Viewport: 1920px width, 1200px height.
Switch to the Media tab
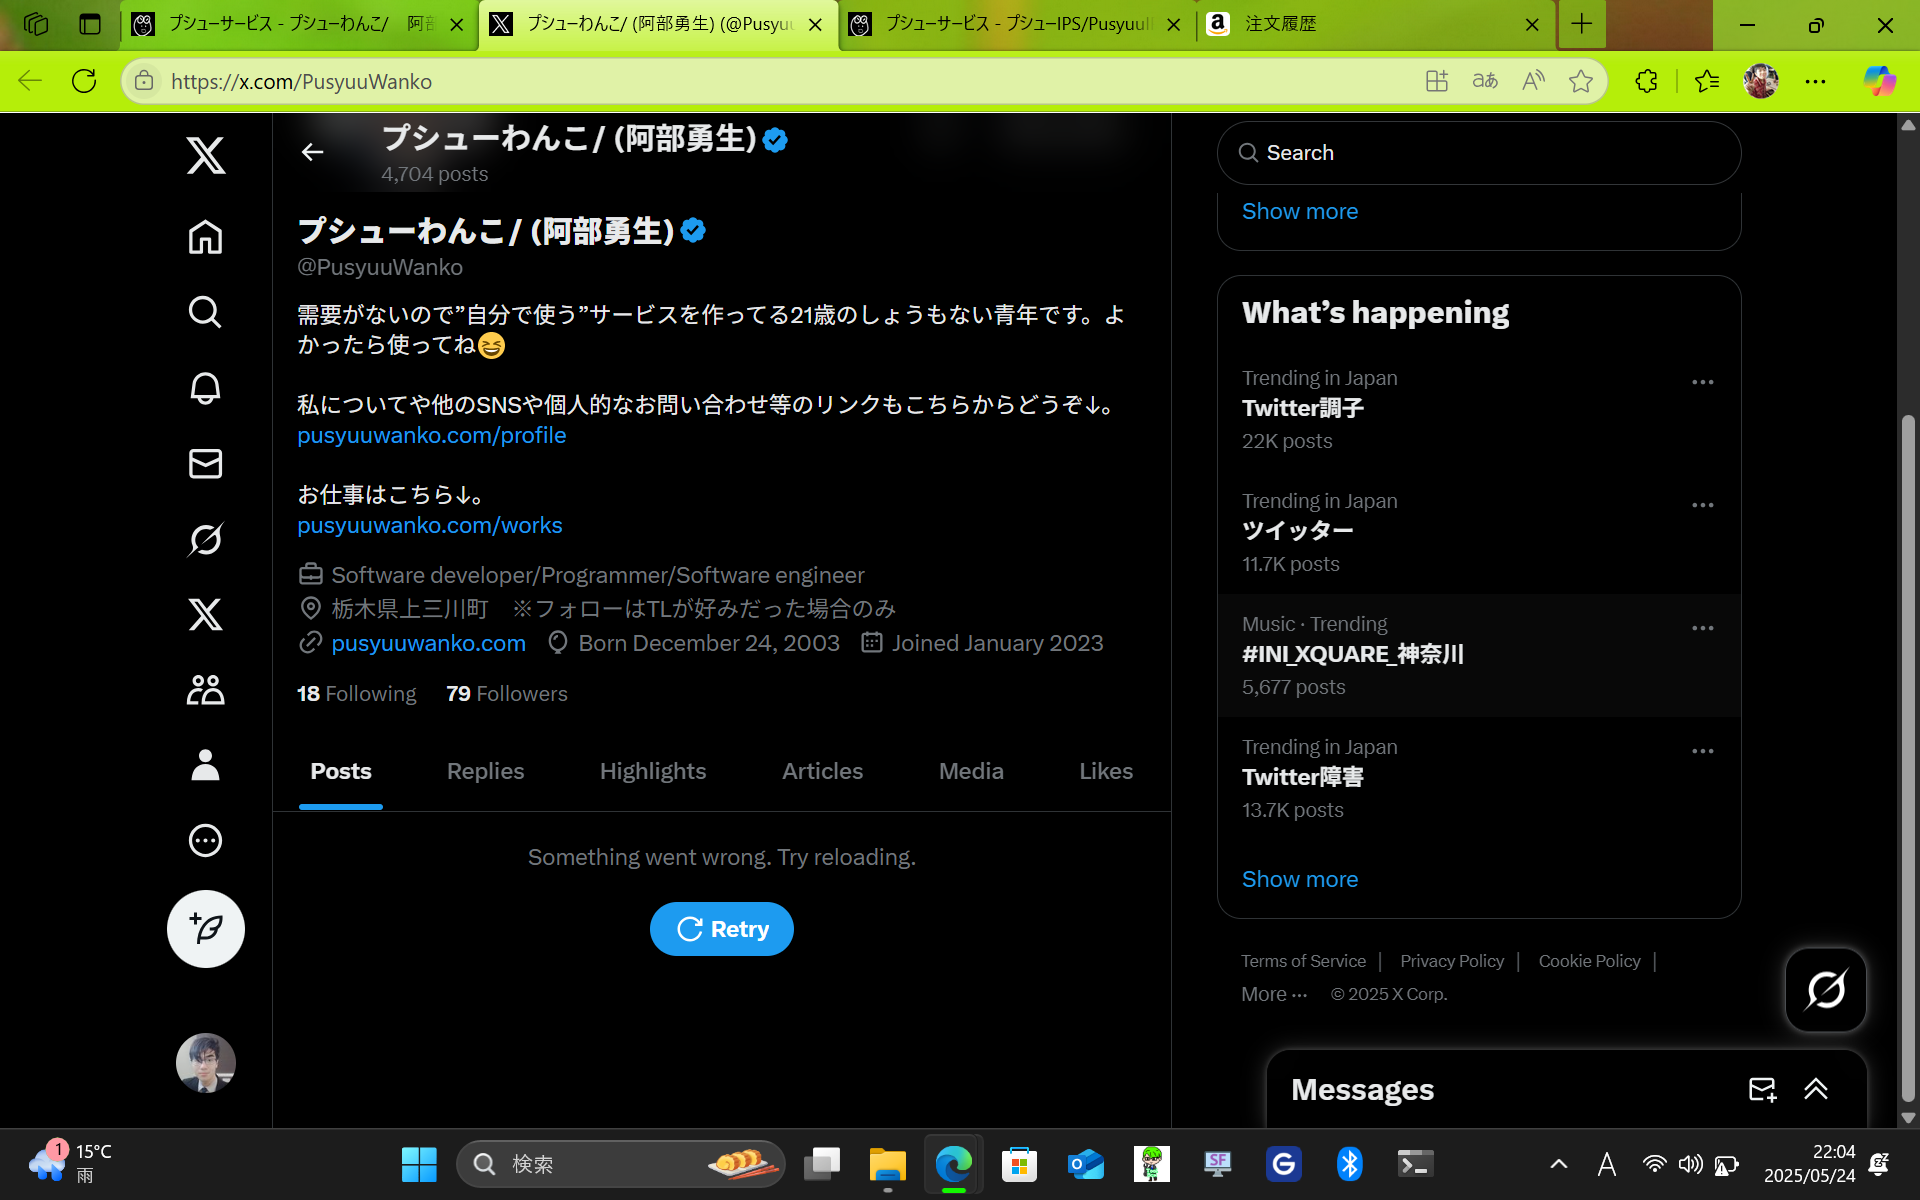pos(971,771)
